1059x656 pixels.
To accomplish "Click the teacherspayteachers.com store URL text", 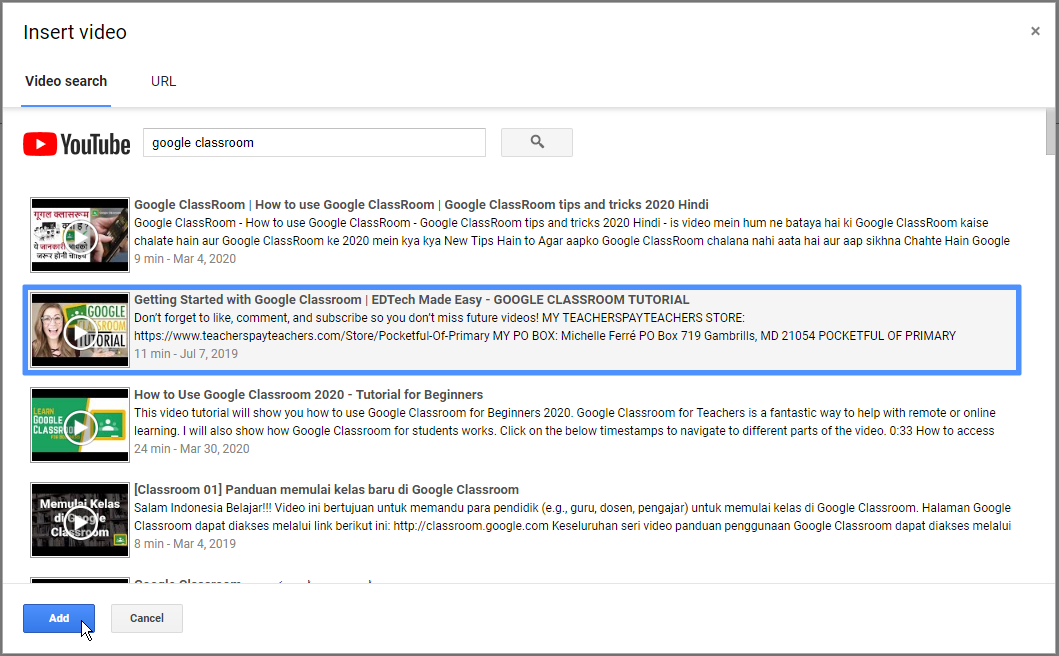I will click(x=311, y=336).
